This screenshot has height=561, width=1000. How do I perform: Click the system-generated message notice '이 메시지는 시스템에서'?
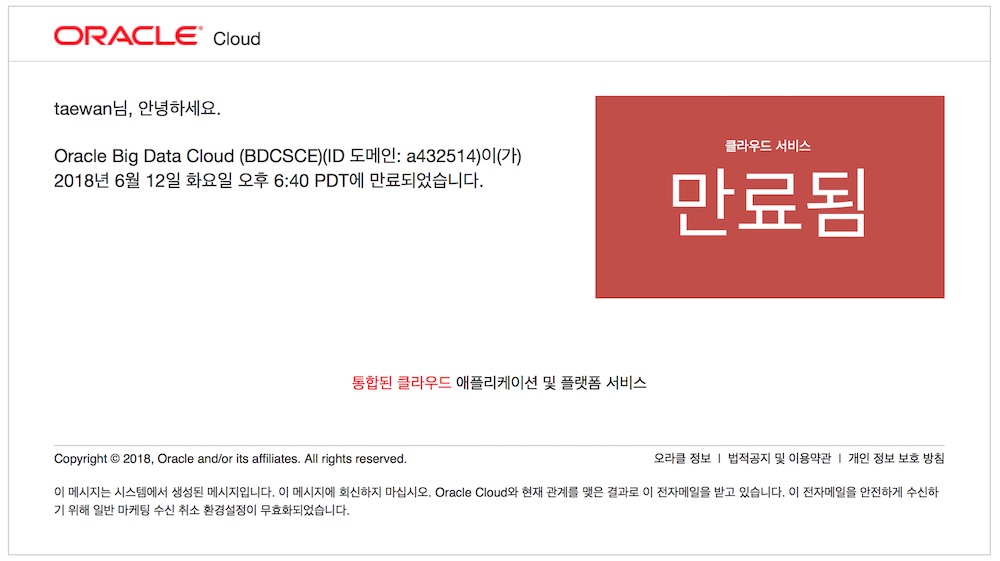tap(497, 492)
